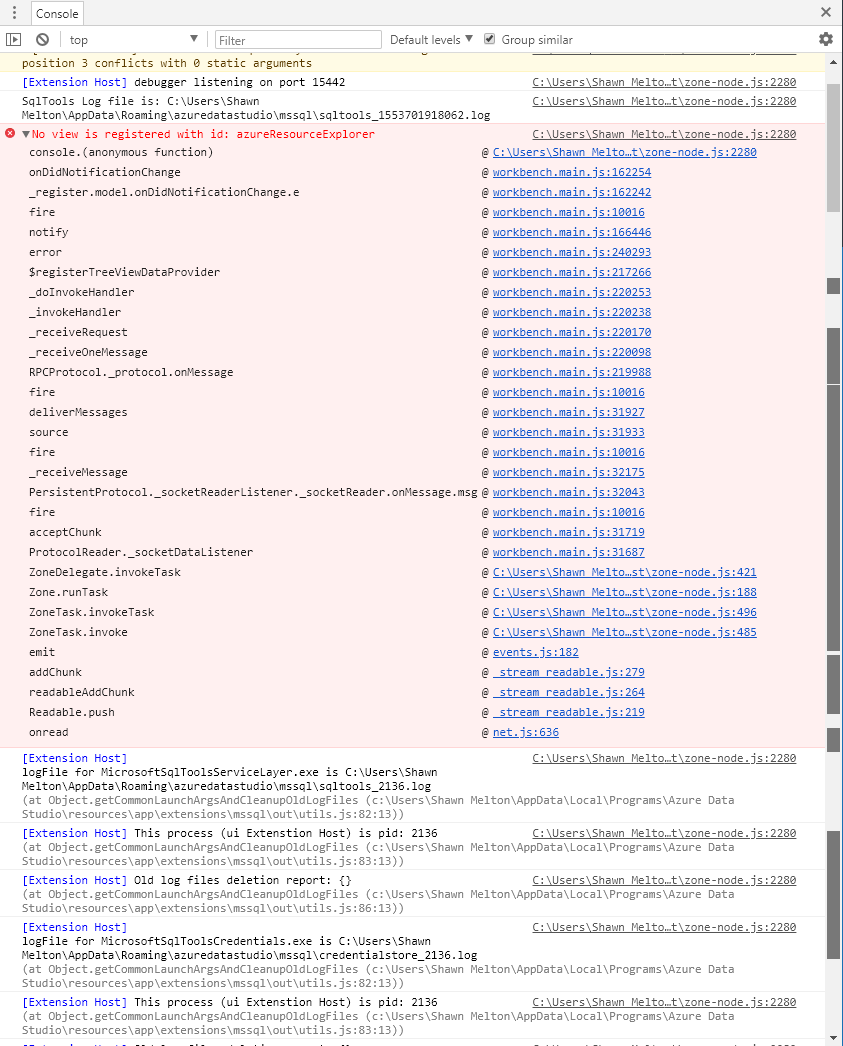Viewport: 843px width, 1046px height.
Task: Click the 'onDidNotificationChange' stack frame text
Action: [105, 172]
